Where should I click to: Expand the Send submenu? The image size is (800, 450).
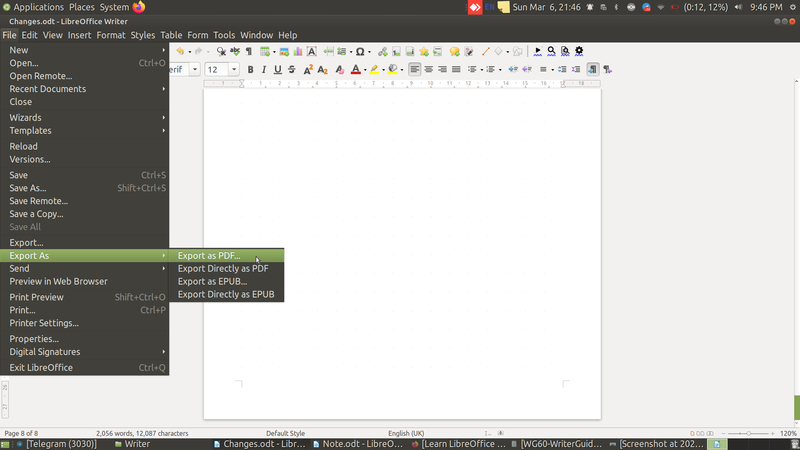[85, 269]
